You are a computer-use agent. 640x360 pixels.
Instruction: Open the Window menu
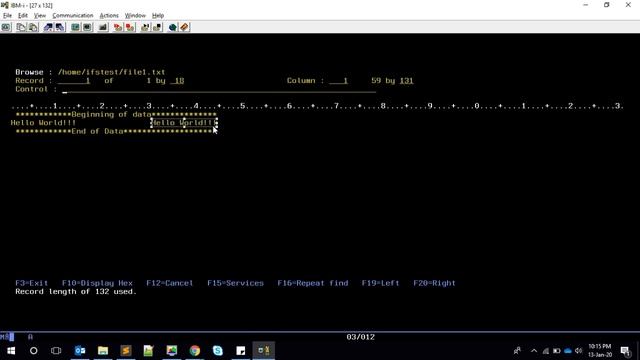click(135, 16)
